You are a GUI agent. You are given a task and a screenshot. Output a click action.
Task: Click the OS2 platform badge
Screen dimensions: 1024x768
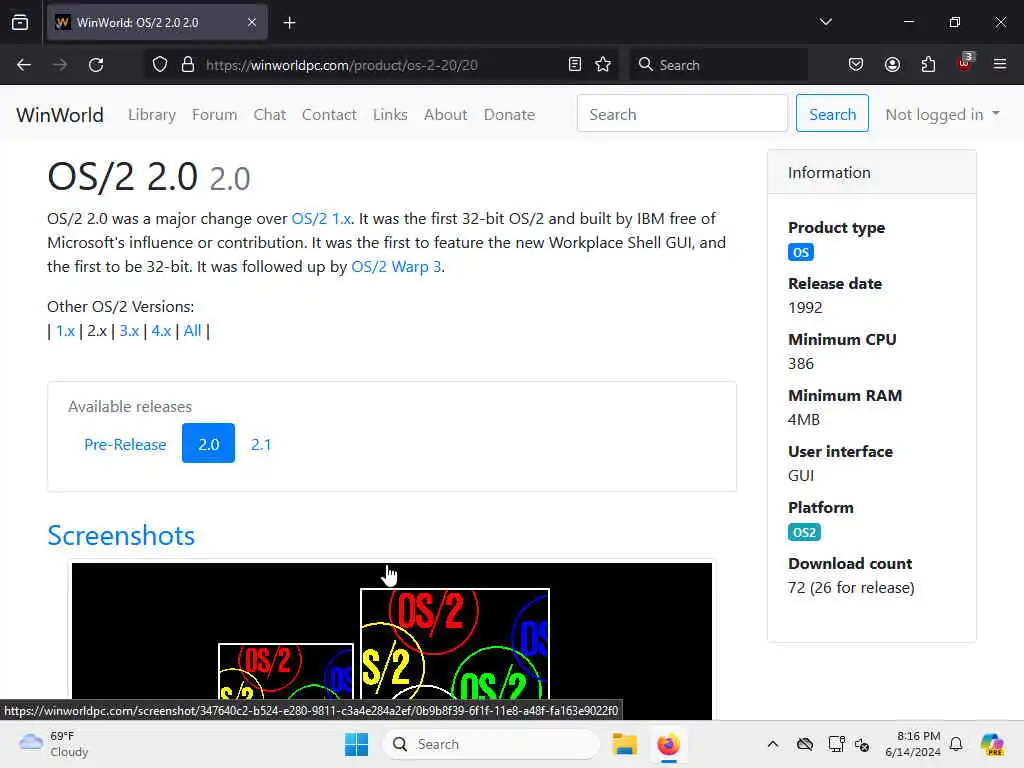pos(804,532)
